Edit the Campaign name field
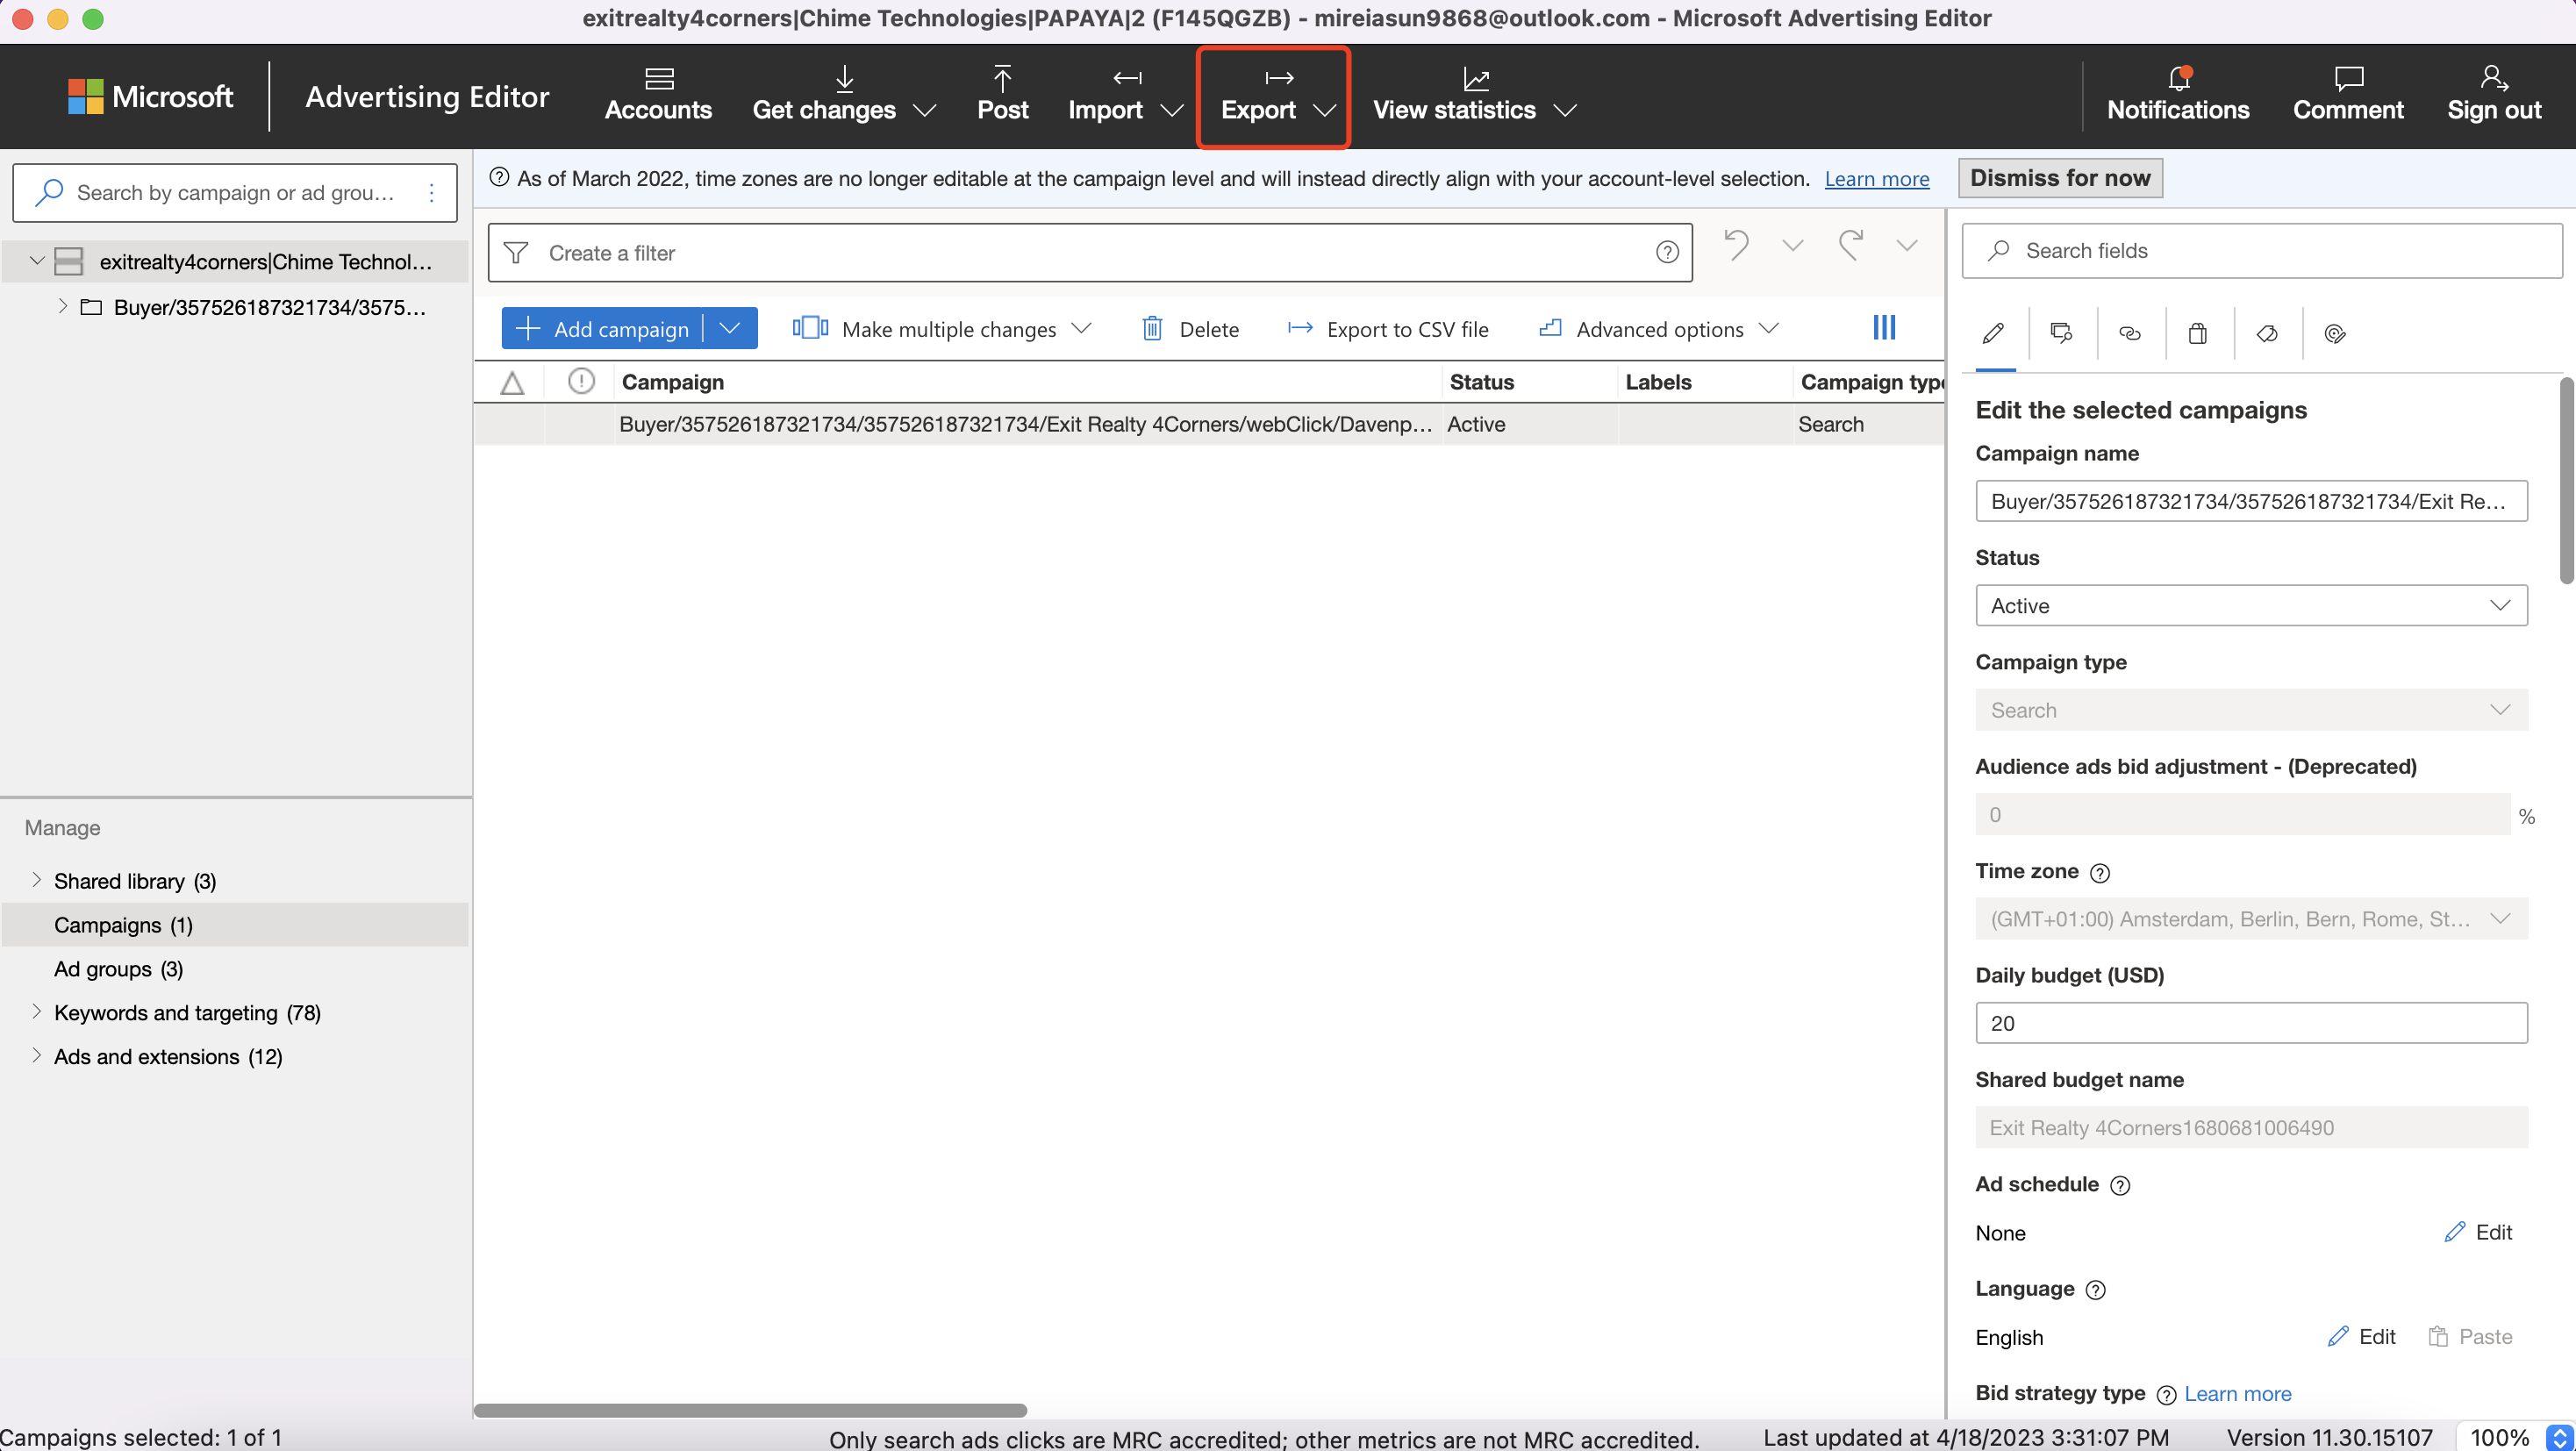Viewport: 2576px width, 1451px height. [2251, 501]
